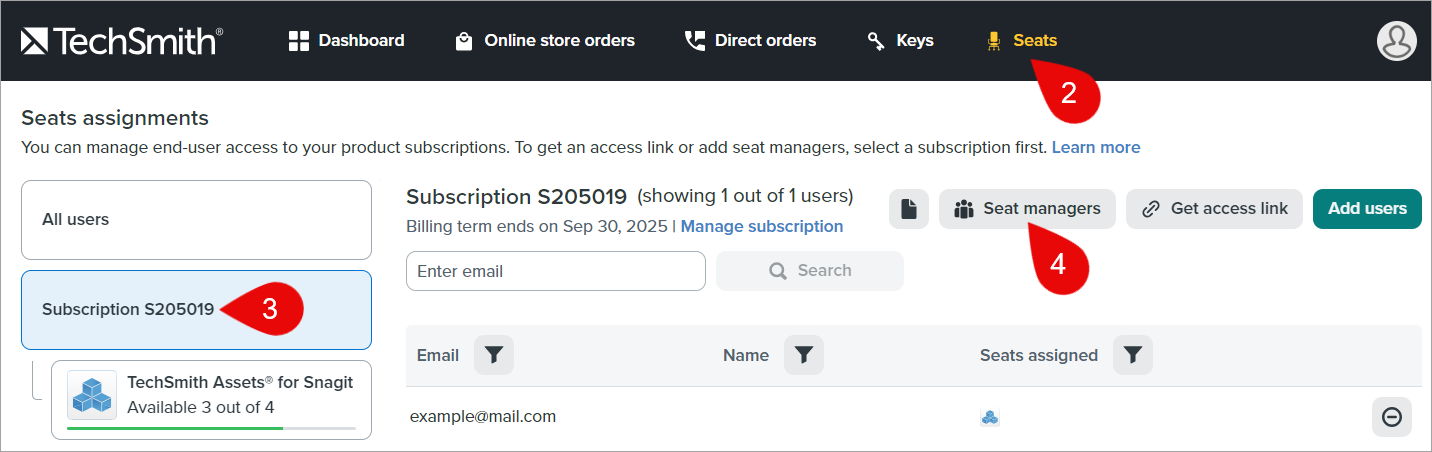Open the Seat managers button
The width and height of the screenshot is (1432, 452).
pyautogui.click(x=1027, y=209)
